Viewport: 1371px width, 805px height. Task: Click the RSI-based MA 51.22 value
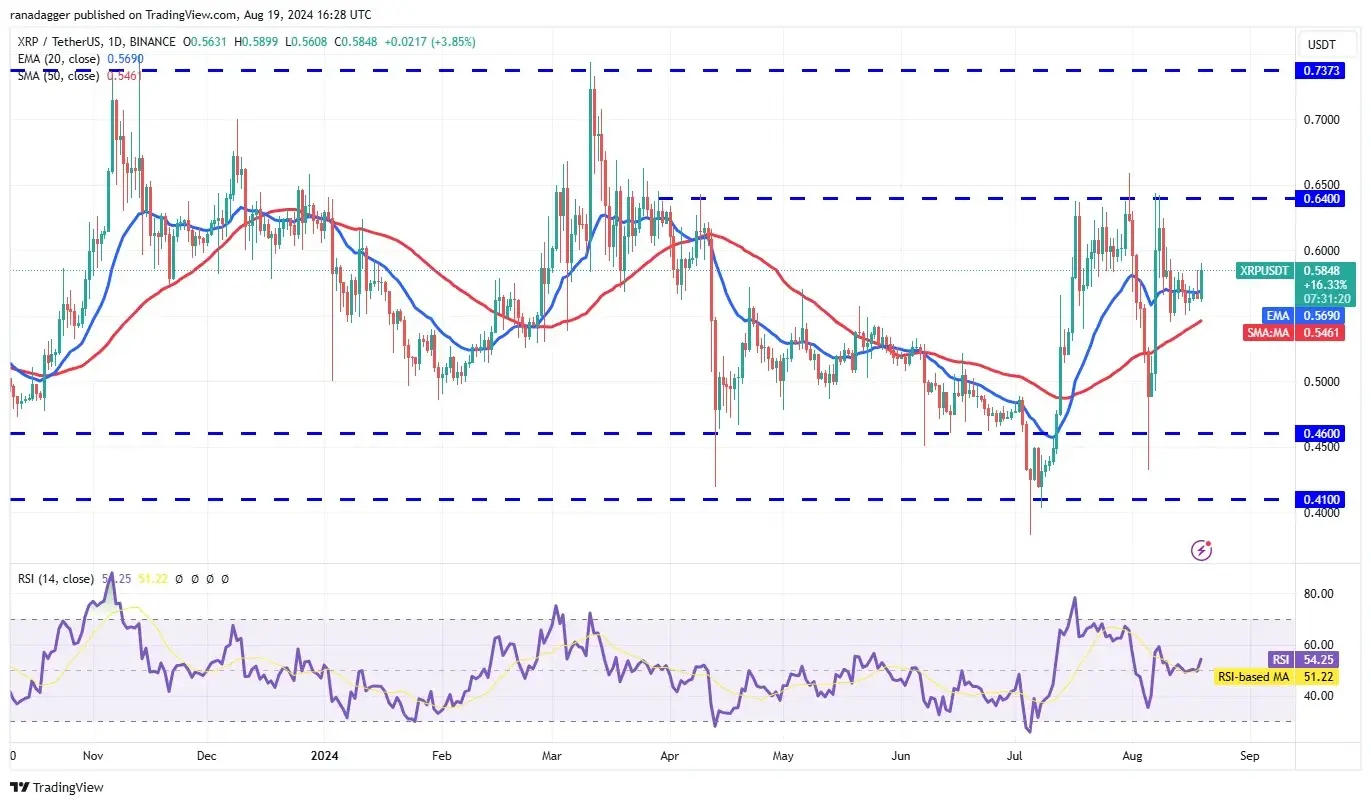click(1318, 677)
